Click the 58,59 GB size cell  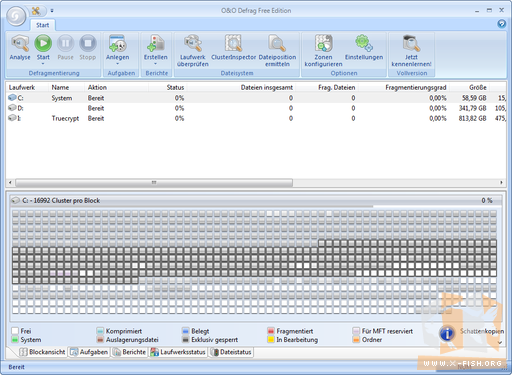pyautogui.click(x=474, y=98)
